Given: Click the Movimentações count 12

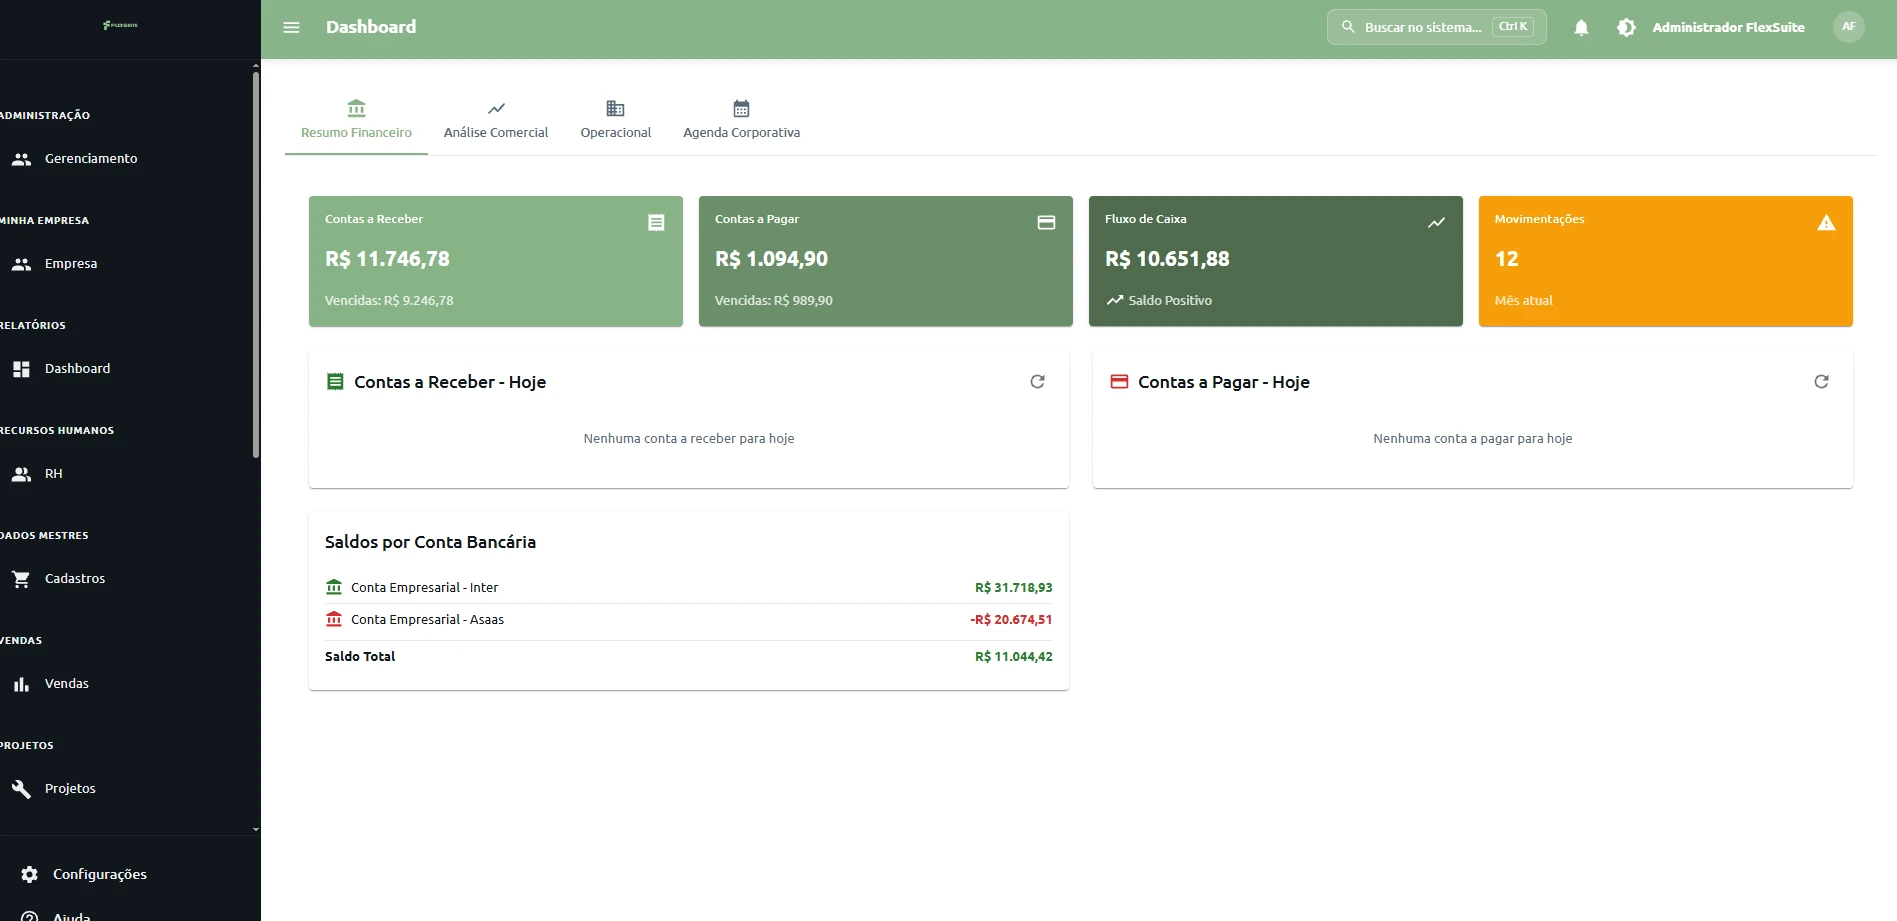Looking at the screenshot, I should pyautogui.click(x=1506, y=259).
